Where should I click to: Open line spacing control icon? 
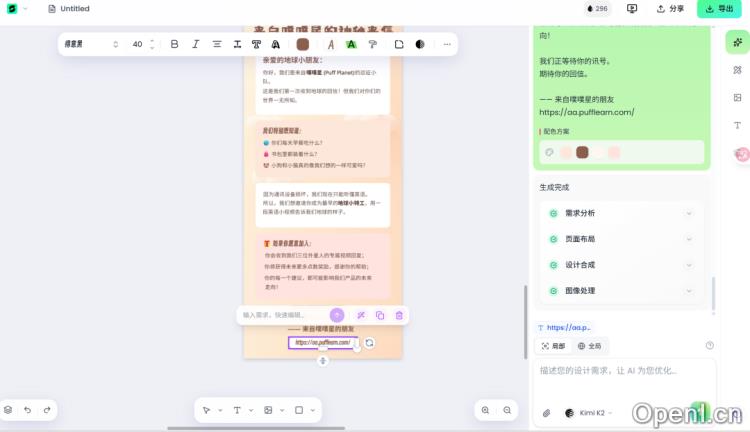(237, 44)
